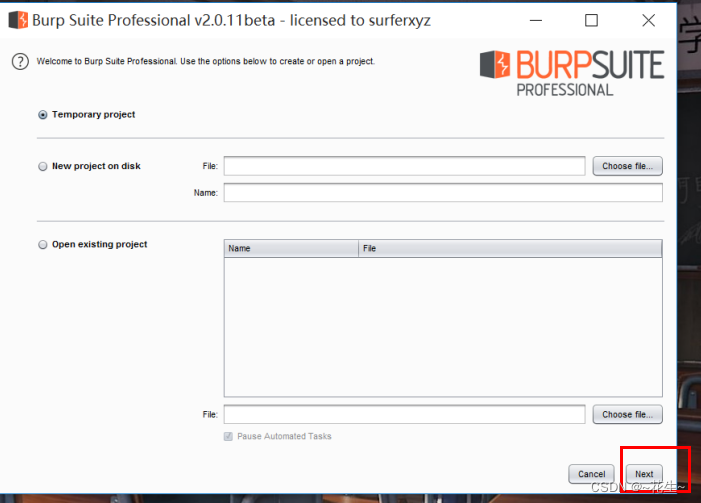
Task: Toggle the Pause Automated Tasks checkbox
Action: (228, 436)
